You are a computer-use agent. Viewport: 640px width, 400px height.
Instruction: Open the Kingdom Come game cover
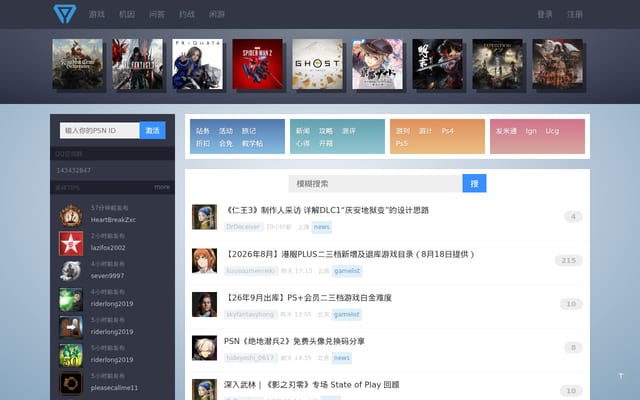click(x=78, y=64)
